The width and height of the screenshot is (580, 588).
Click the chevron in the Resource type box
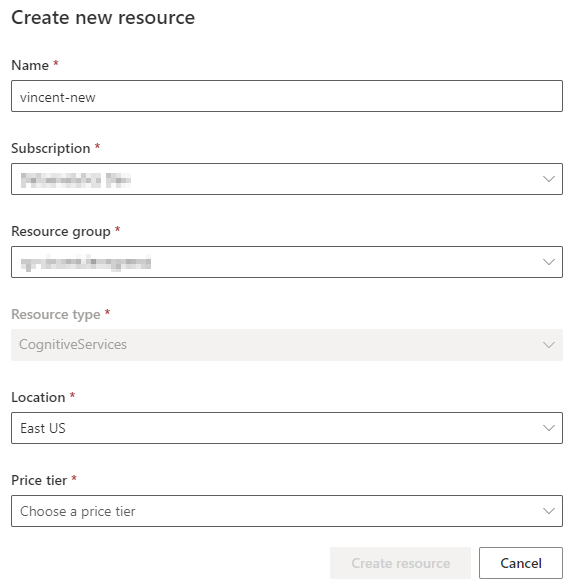pos(549,345)
